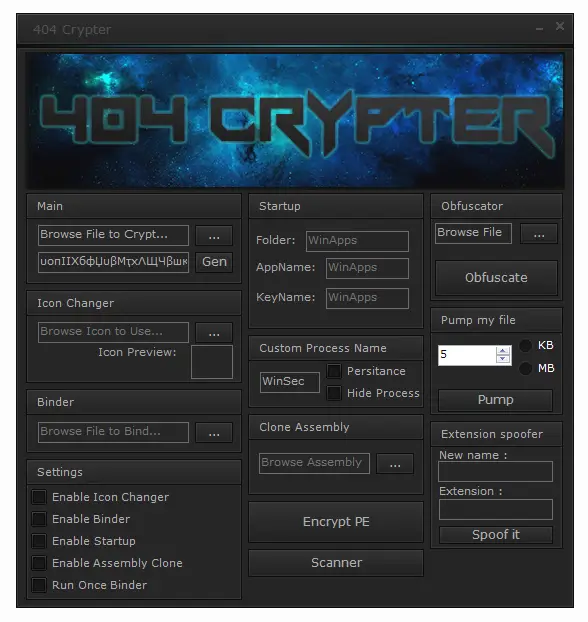Open the Binder file browse button
The image size is (588, 622).
click(214, 432)
